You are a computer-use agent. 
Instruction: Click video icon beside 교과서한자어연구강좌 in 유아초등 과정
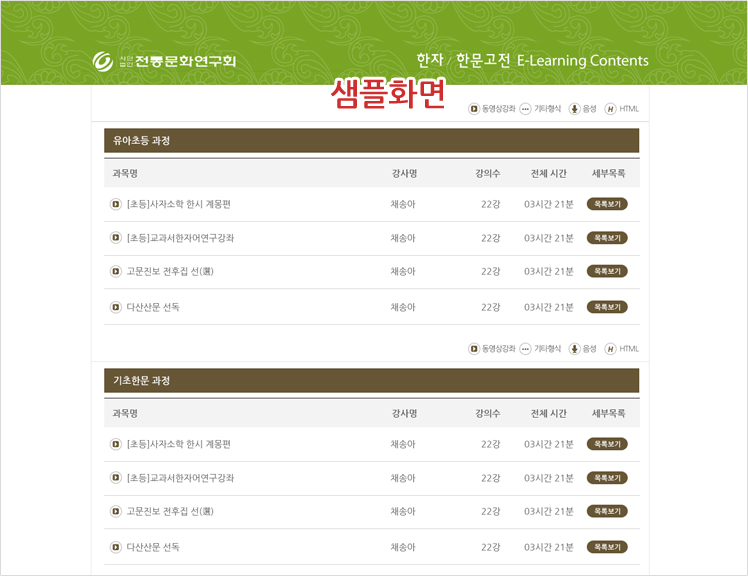coord(115,238)
